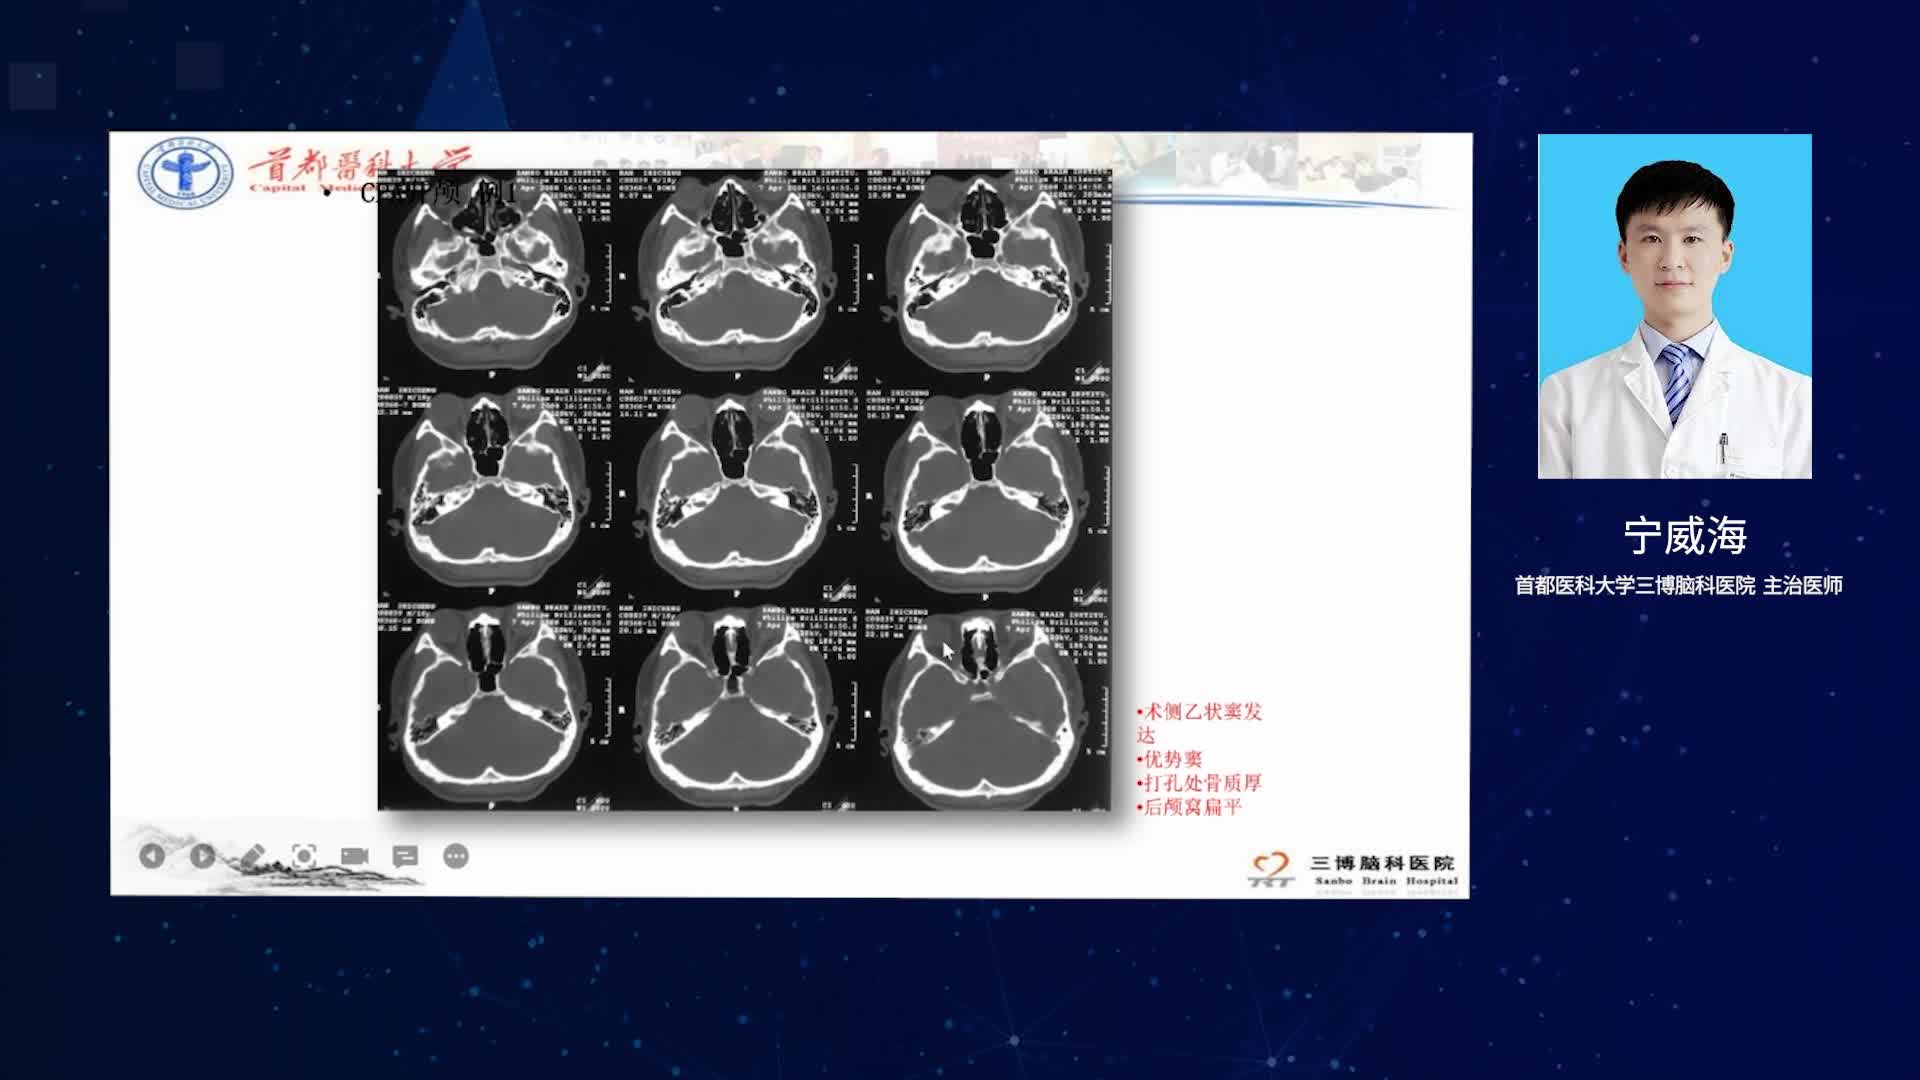This screenshot has height=1080, width=1920.
Task: Click the camera icon in the slideshow toolbar
Action: (x=355, y=856)
